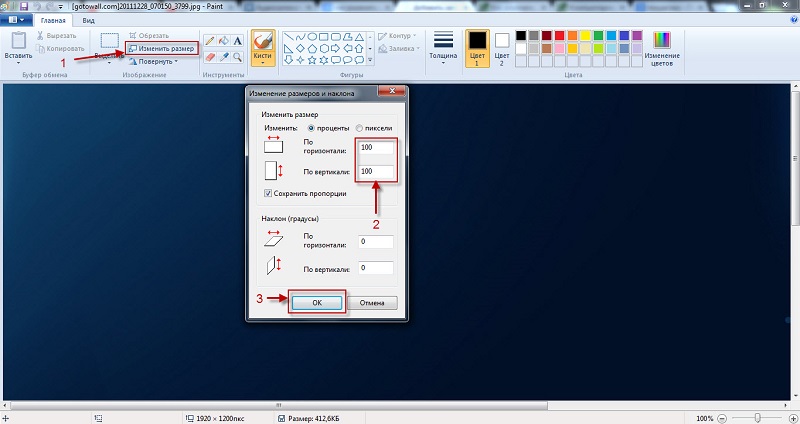
Task: Choose the straight Line shape
Action: tap(288, 37)
